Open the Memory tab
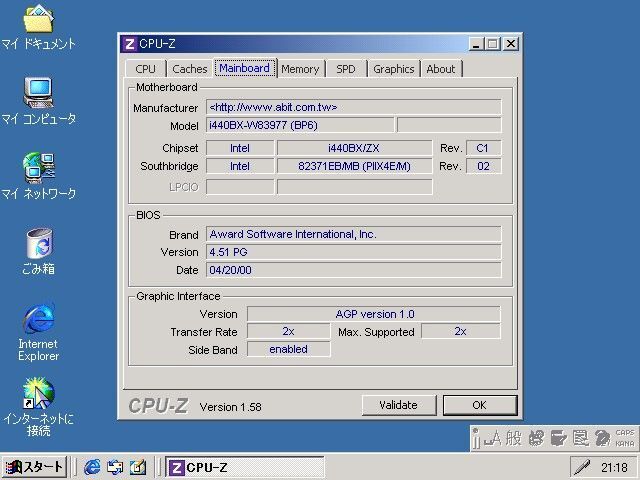Screen dimensions: 640x480 (299, 69)
